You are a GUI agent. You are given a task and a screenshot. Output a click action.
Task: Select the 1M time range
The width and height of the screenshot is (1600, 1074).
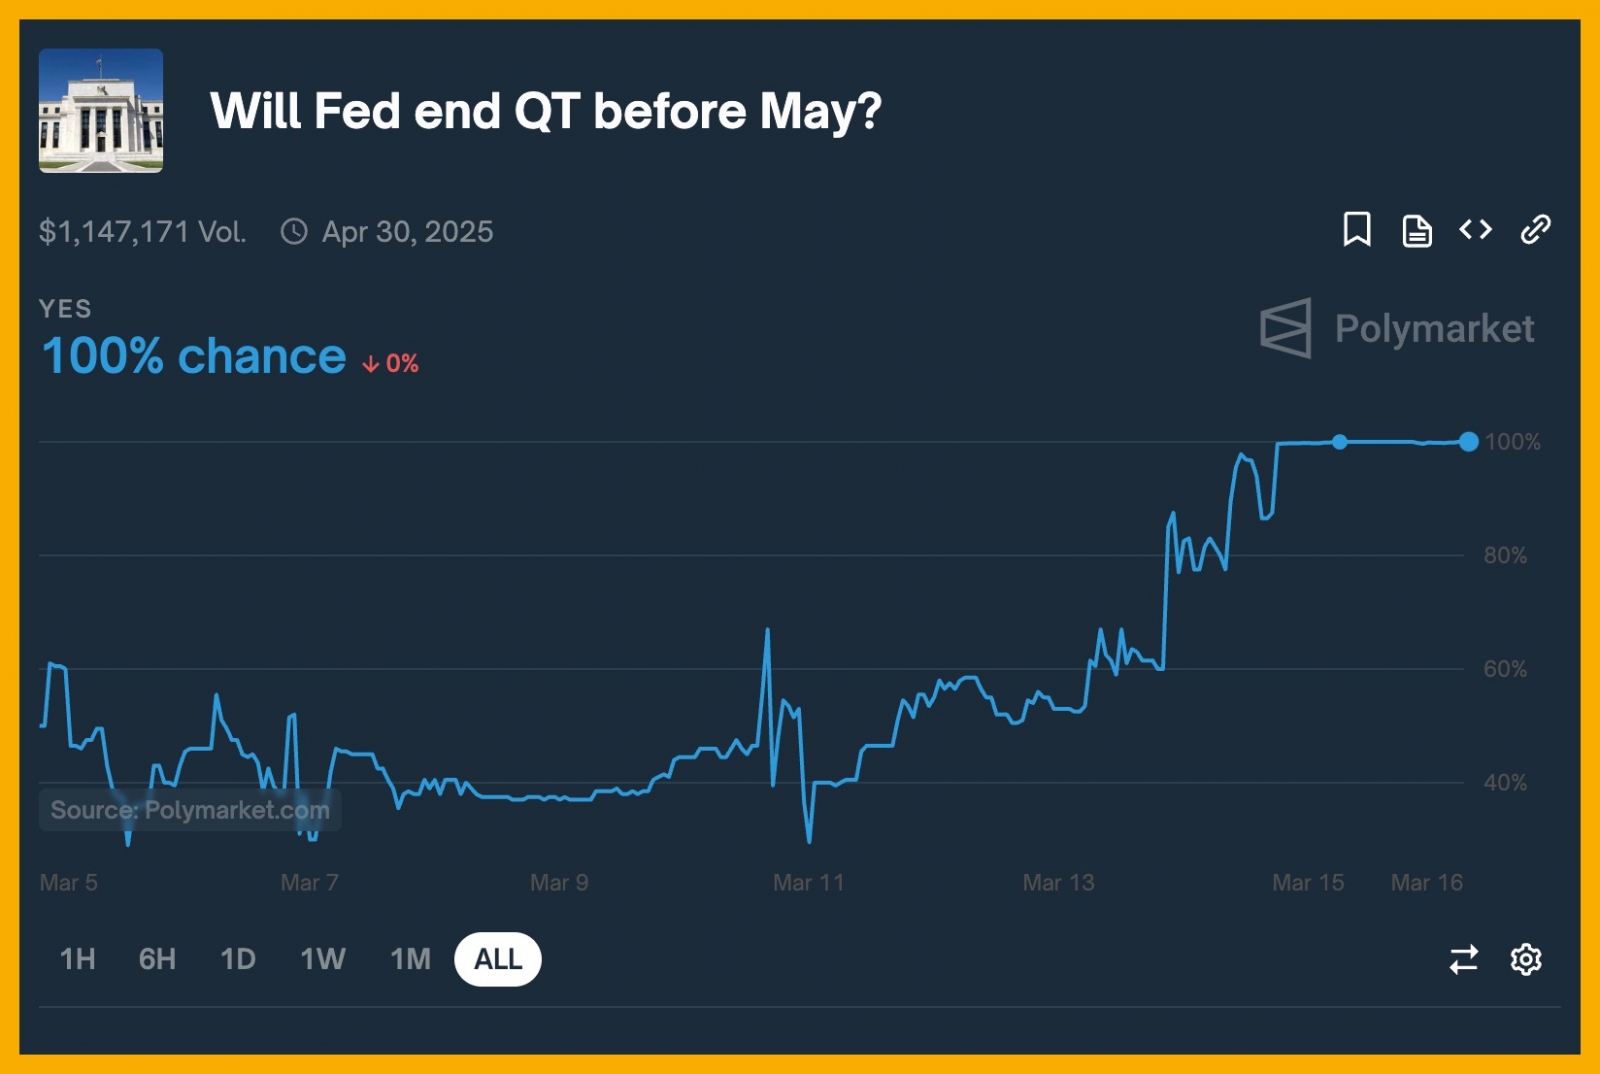pyautogui.click(x=410, y=959)
